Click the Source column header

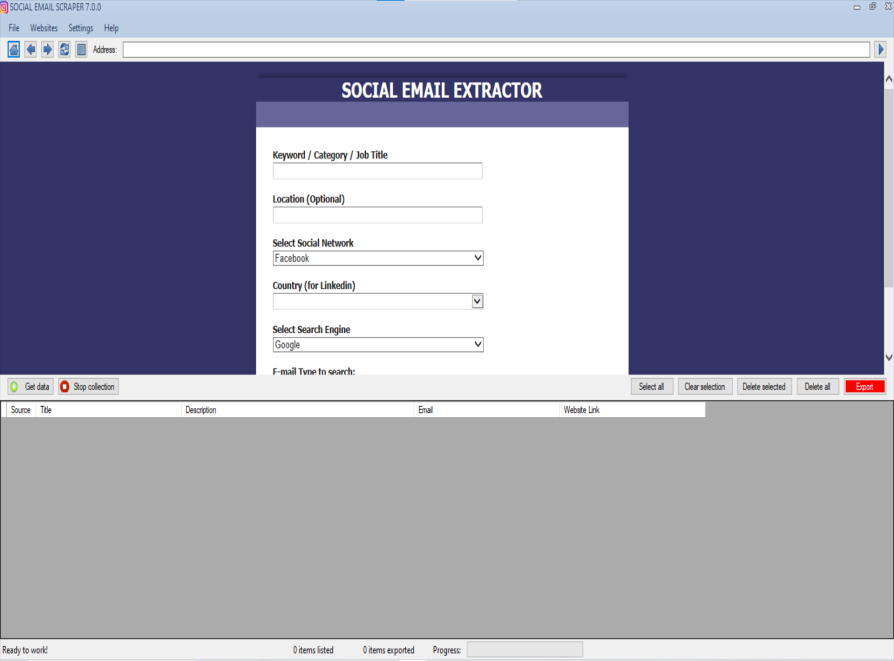tap(21, 410)
